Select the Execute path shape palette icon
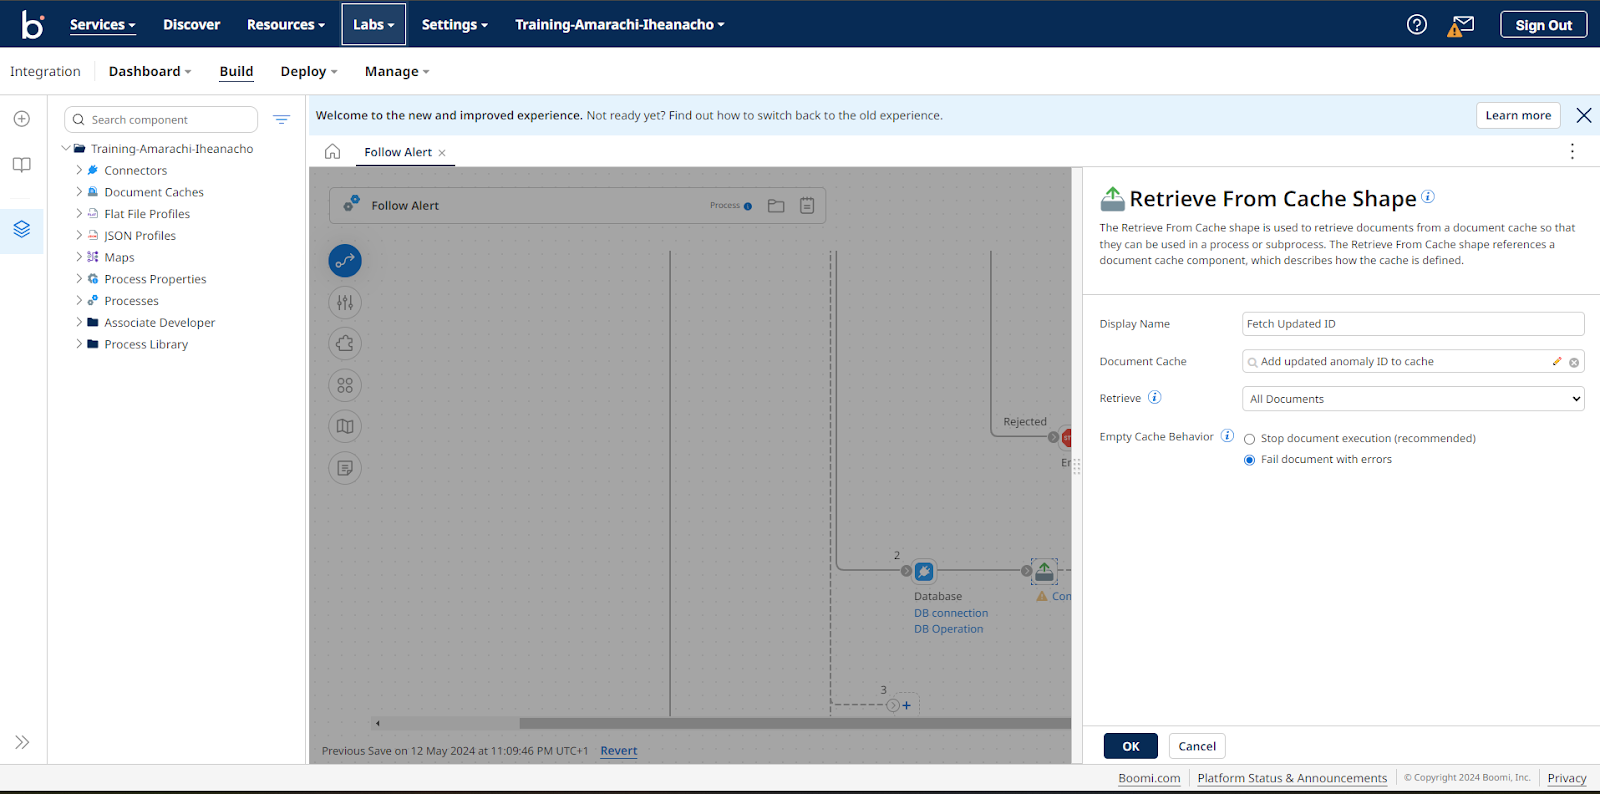1600x794 pixels. [345, 261]
